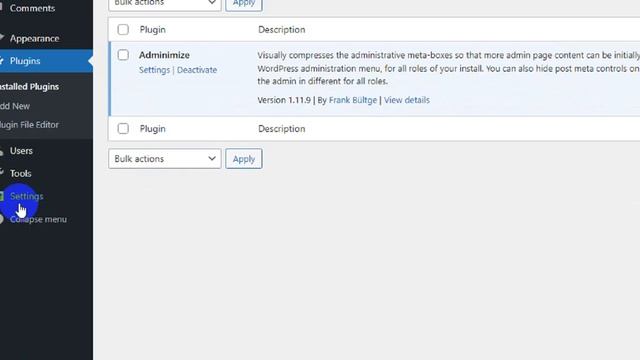This screenshot has height=360, width=640.
Task: Click the top Apply button
Action: coord(244,4)
